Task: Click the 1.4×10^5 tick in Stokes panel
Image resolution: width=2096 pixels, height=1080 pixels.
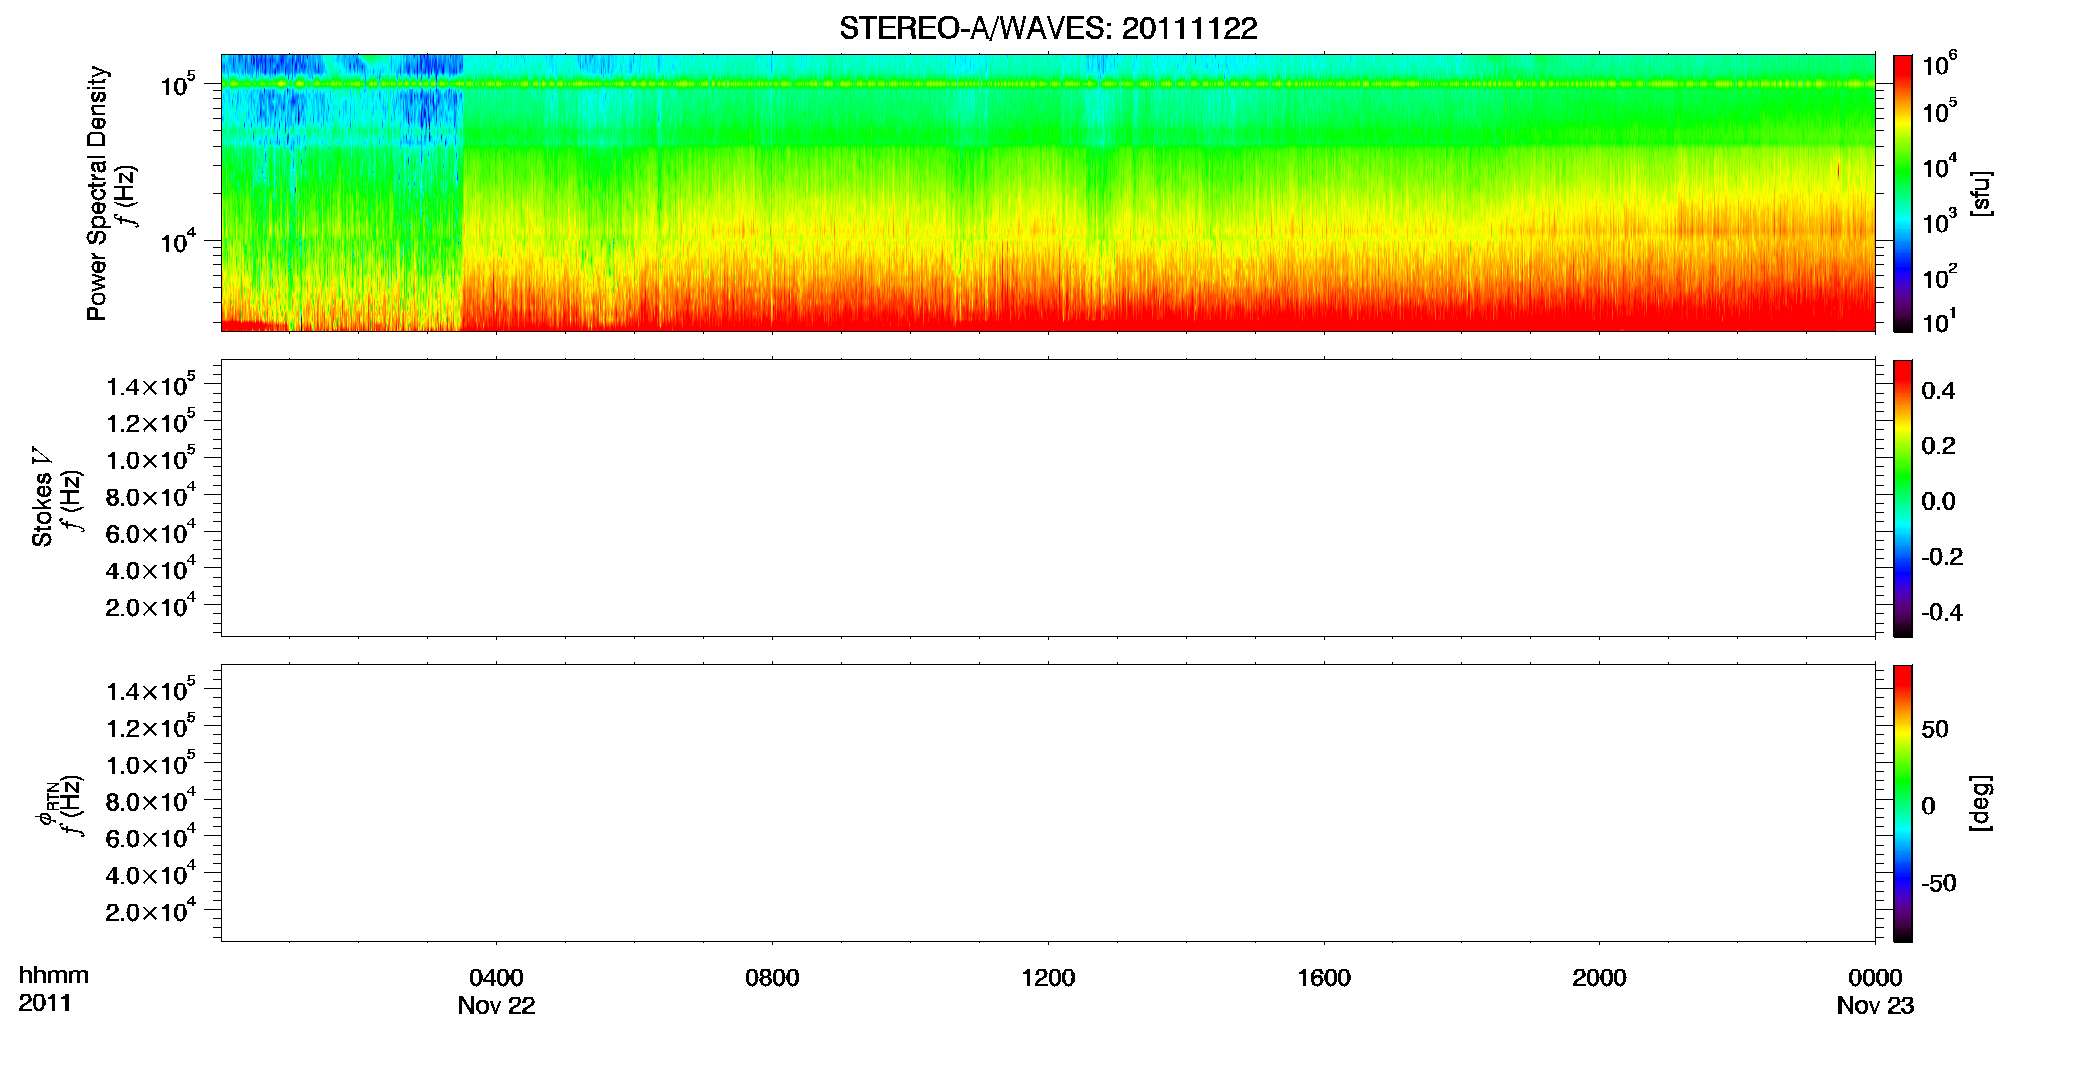Action: point(151,385)
